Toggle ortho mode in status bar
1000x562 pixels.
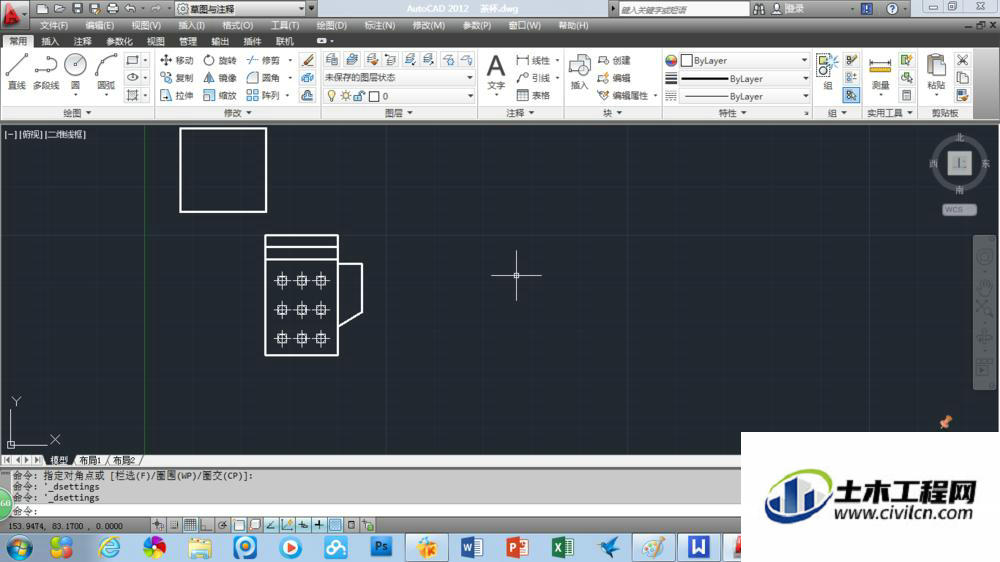point(206,525)
